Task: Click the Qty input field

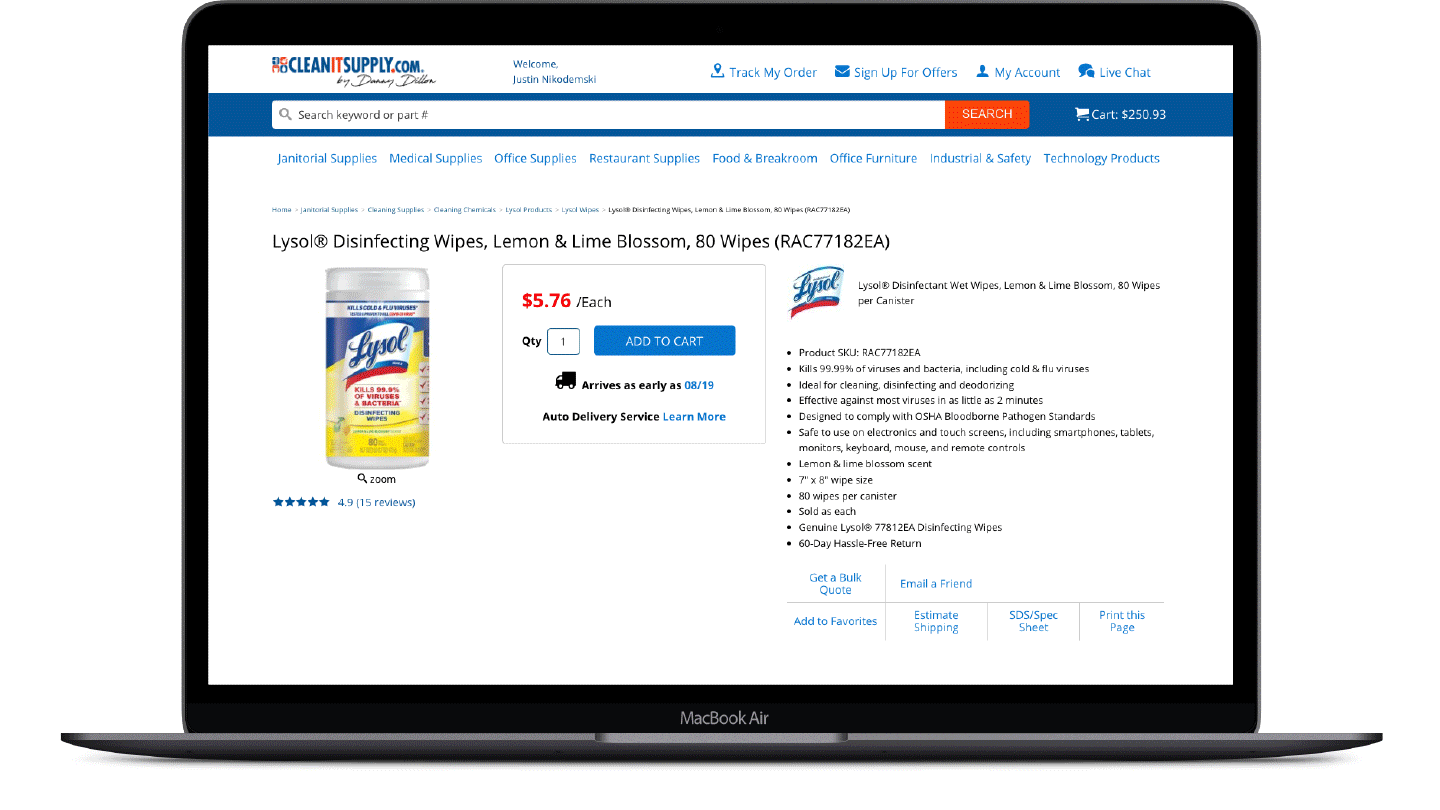Action: coord(563,342)
